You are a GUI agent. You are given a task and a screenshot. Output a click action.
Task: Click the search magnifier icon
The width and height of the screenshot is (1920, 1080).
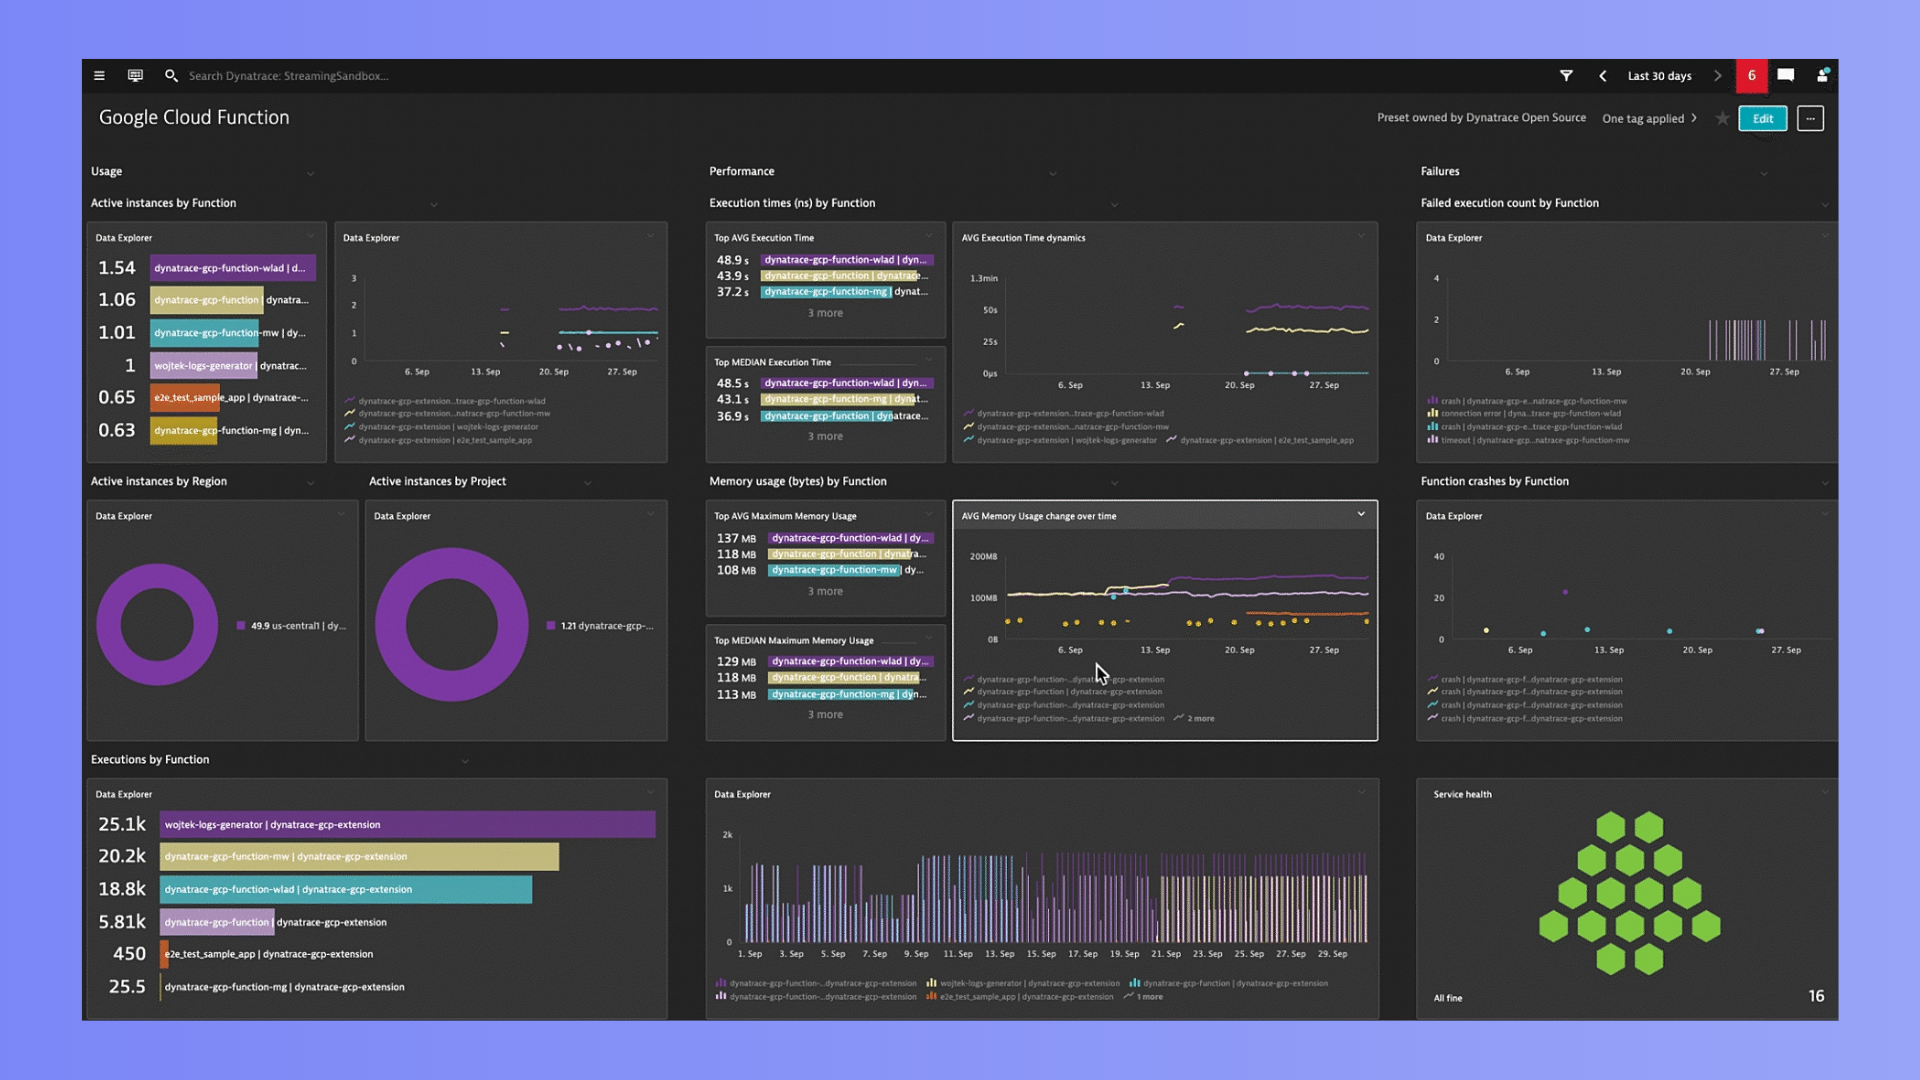pyautogui.click(x=171, y=76)
